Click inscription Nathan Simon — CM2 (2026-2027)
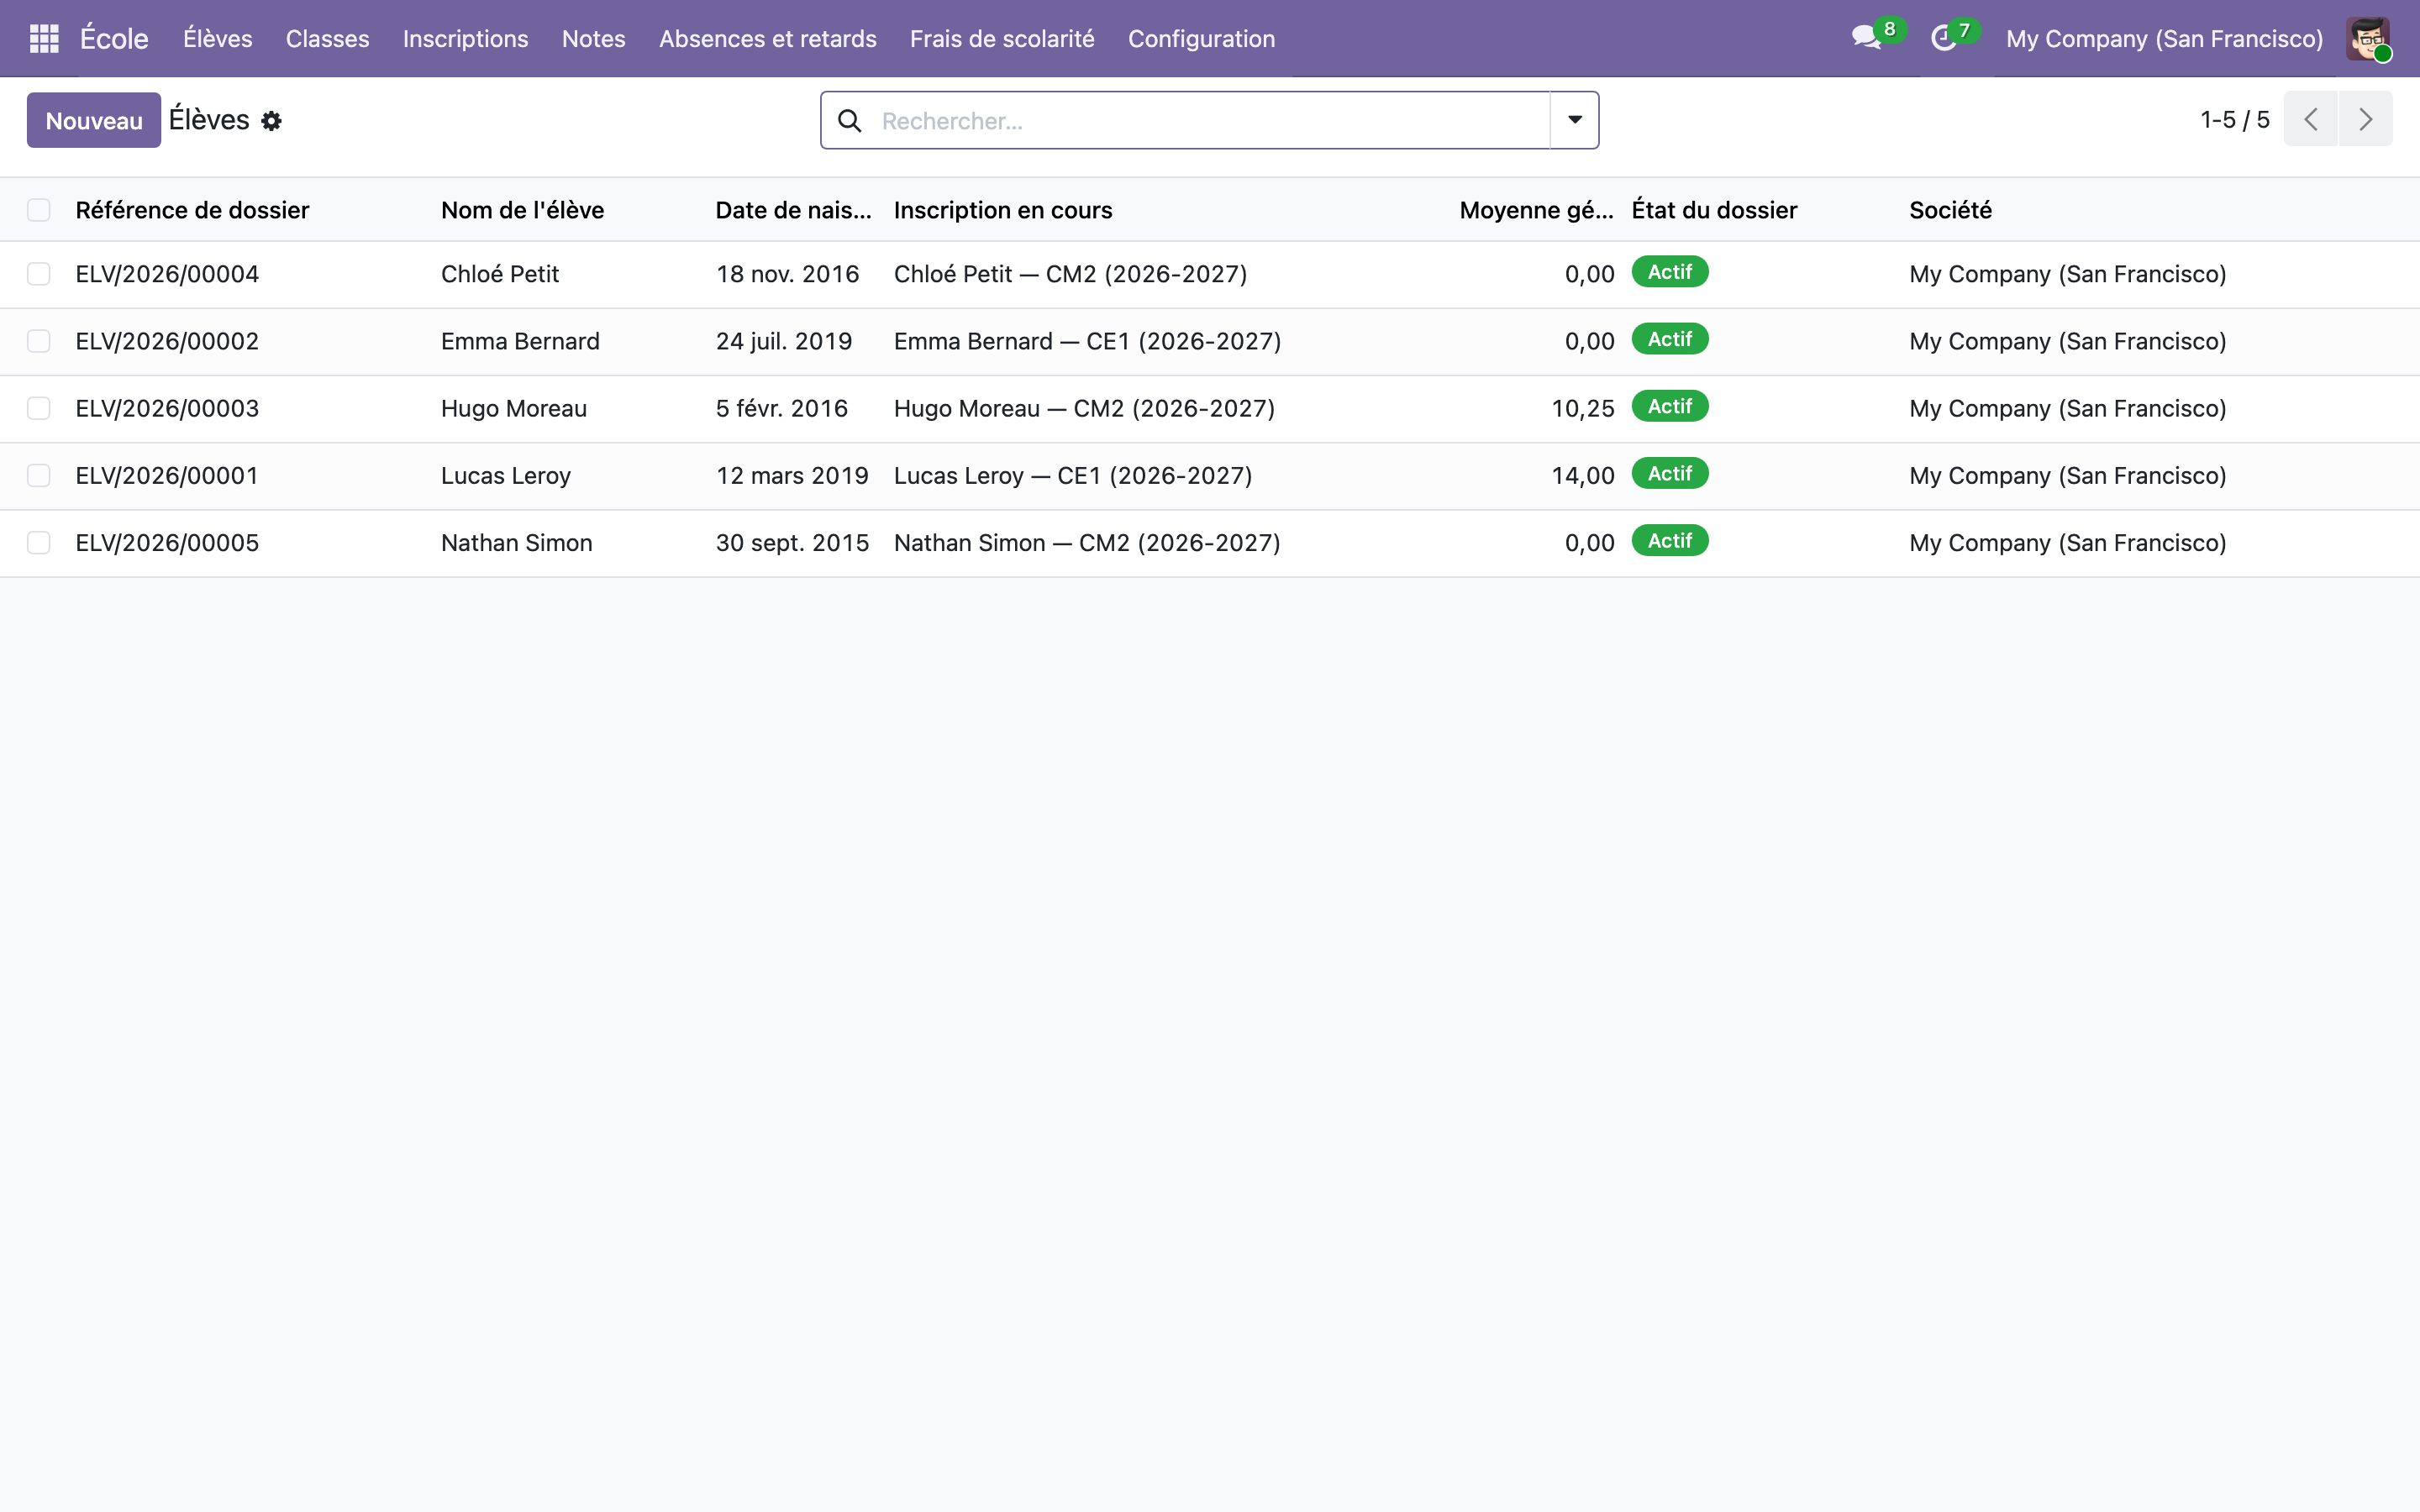Viewport: 2420px width, 1512px height. 1087,542
